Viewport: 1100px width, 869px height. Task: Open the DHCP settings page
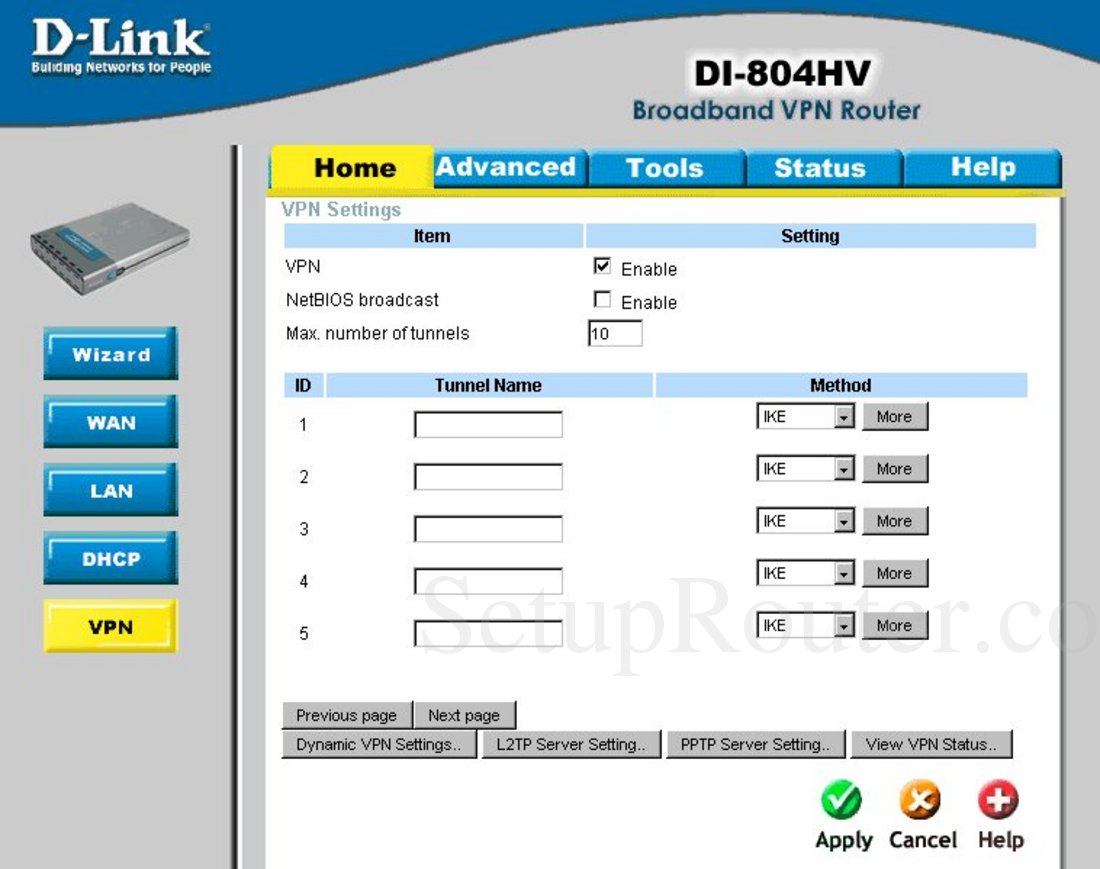point(111,558)
